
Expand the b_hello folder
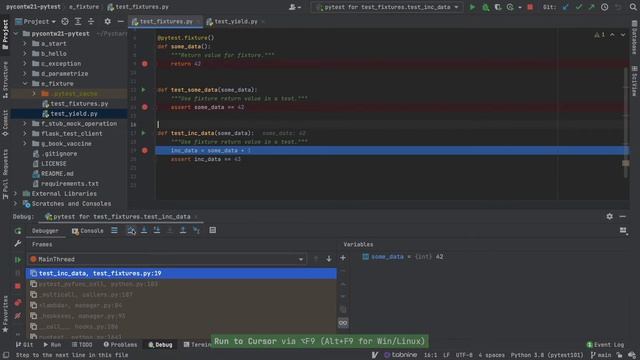click(x=25, y=53)
